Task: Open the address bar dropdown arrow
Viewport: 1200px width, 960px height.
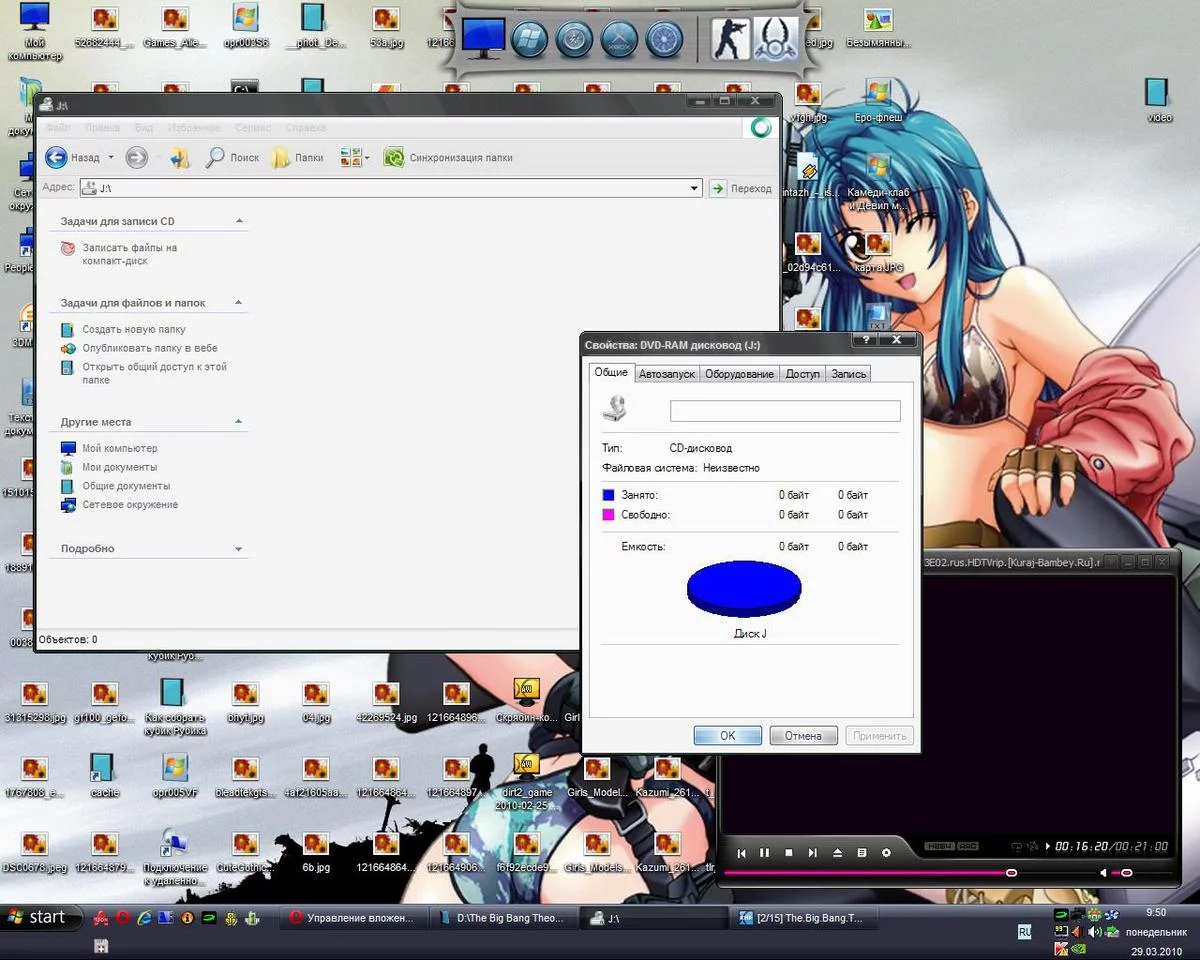Action: pyautogui.click(x=695, y=188)
